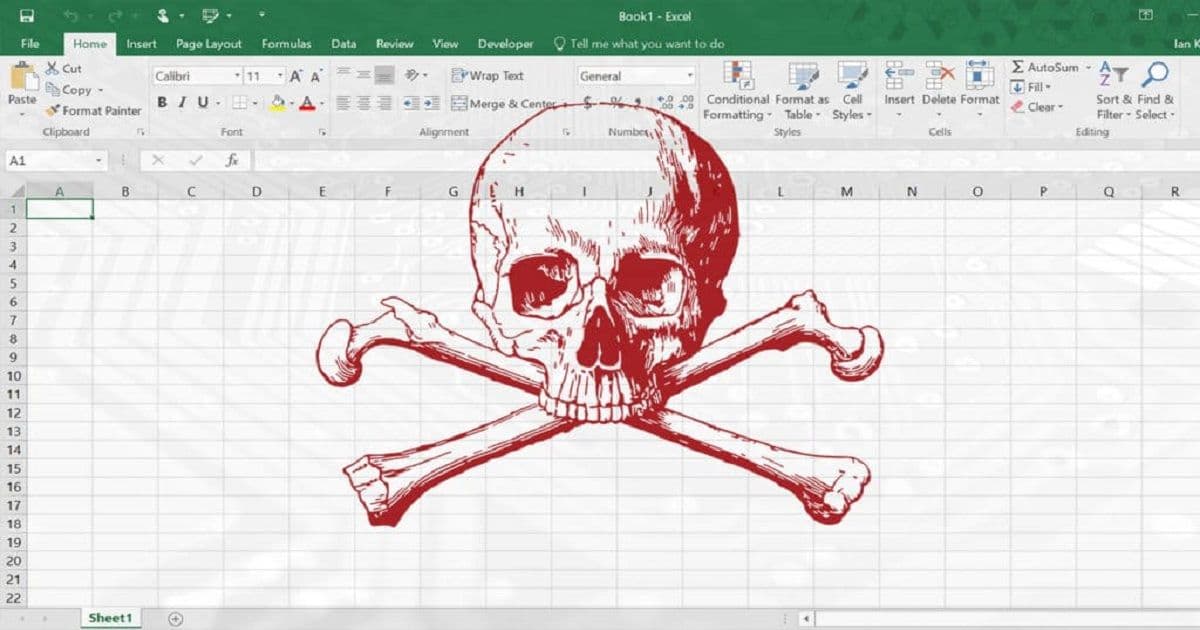
Task: Click the Tell me what you want to do box
Action: (x=639, y=44)
